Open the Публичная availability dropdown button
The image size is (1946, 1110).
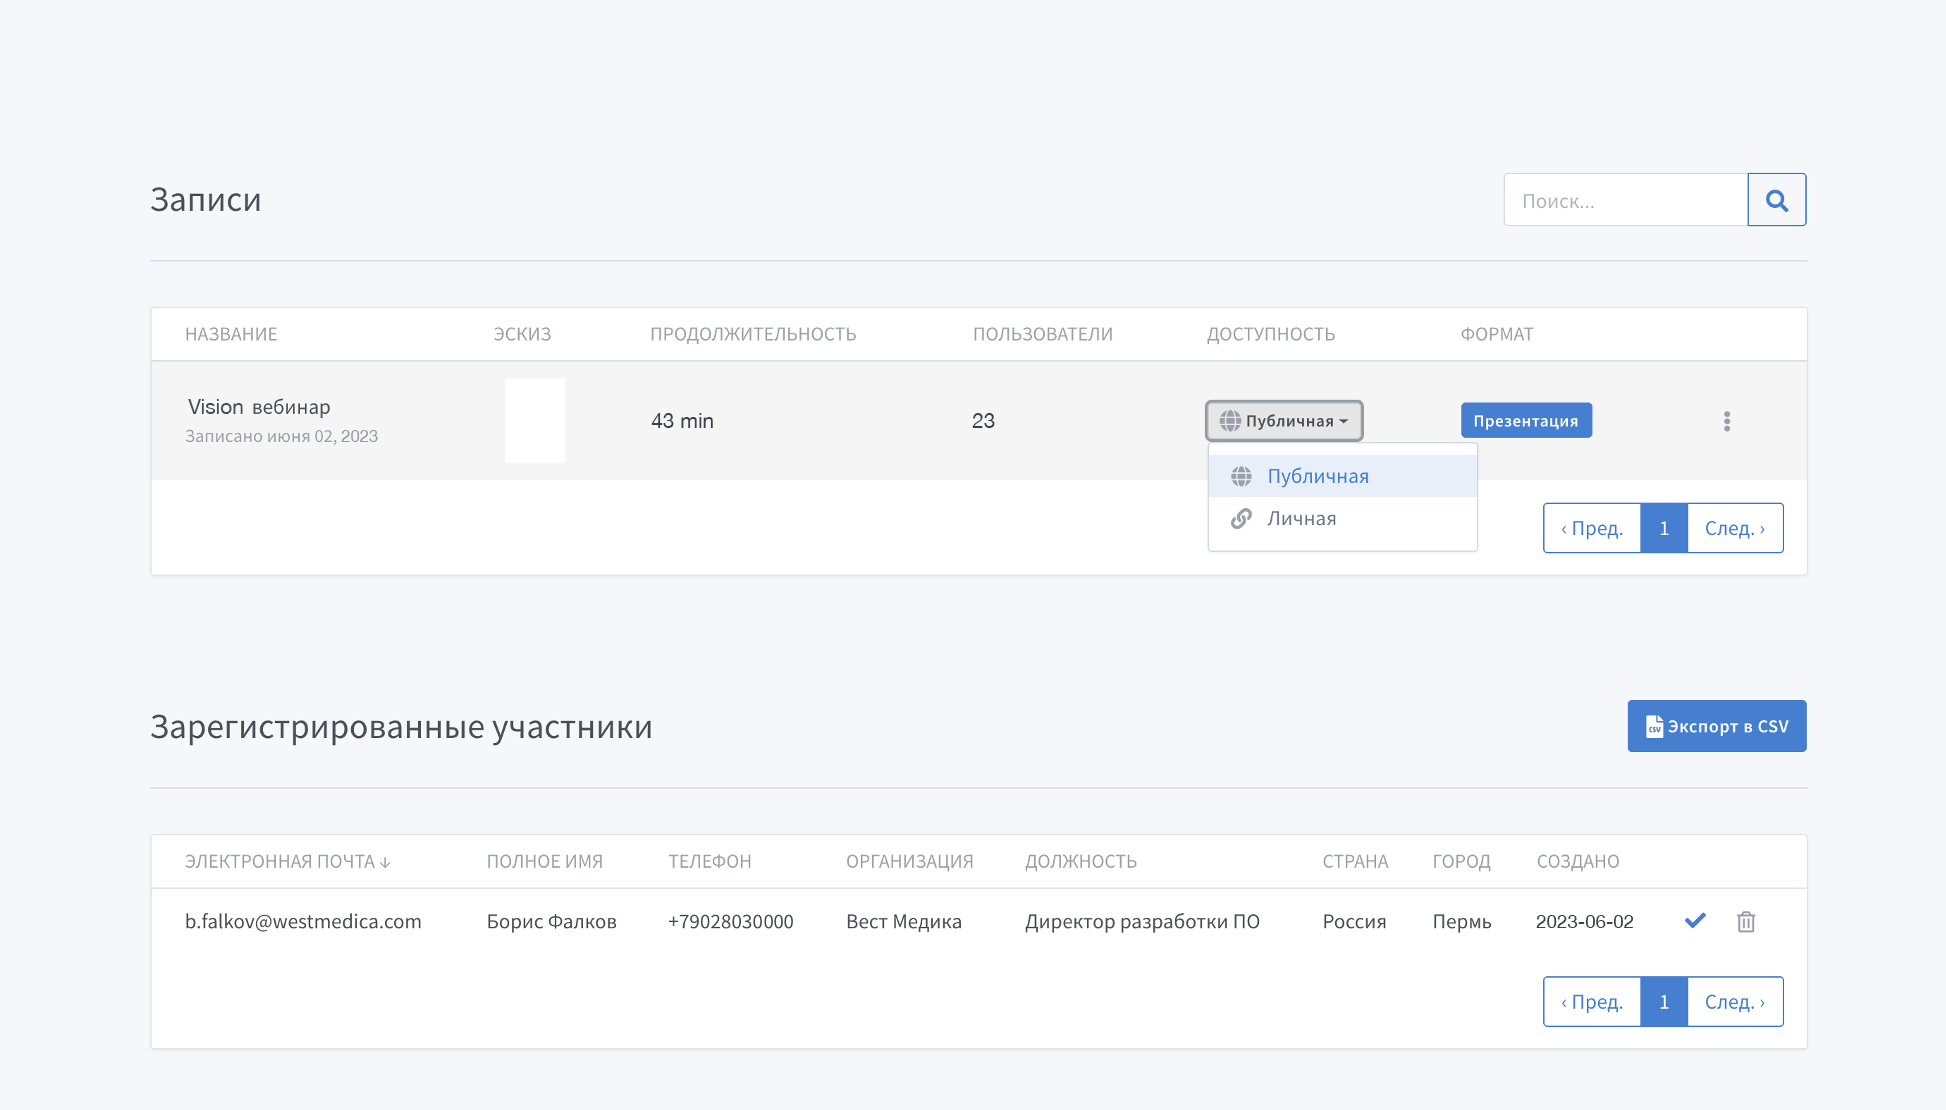coord(1284,421)
